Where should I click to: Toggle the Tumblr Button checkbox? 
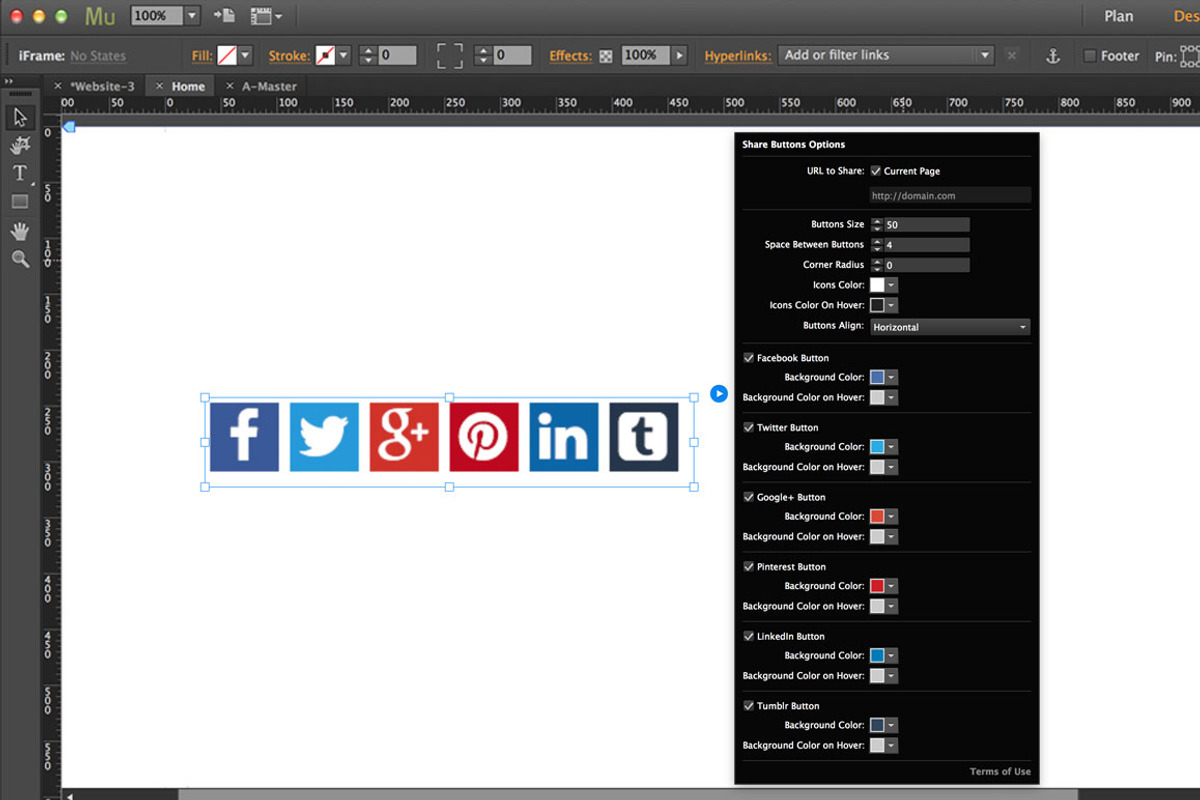tap(749, 705)
